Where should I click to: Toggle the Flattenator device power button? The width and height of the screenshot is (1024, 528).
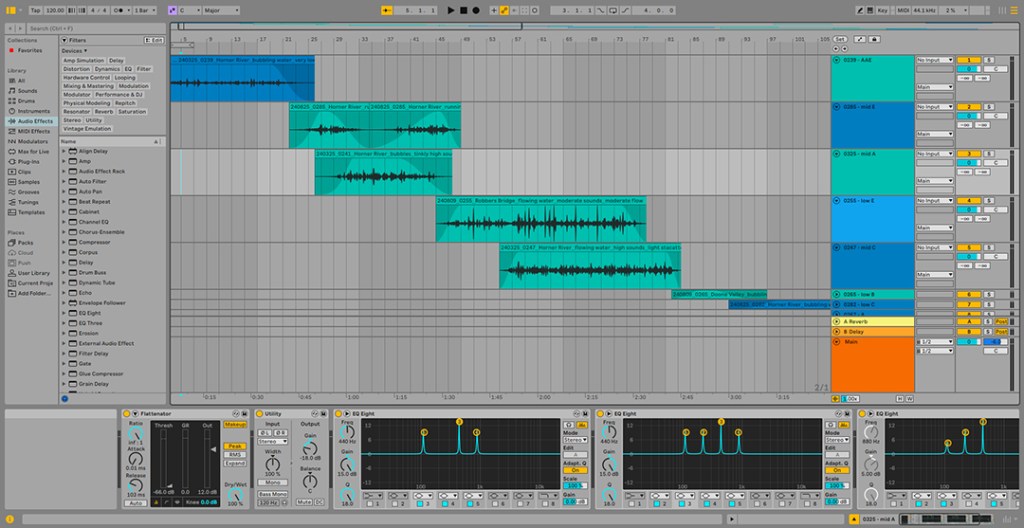(x=127, y=413)
